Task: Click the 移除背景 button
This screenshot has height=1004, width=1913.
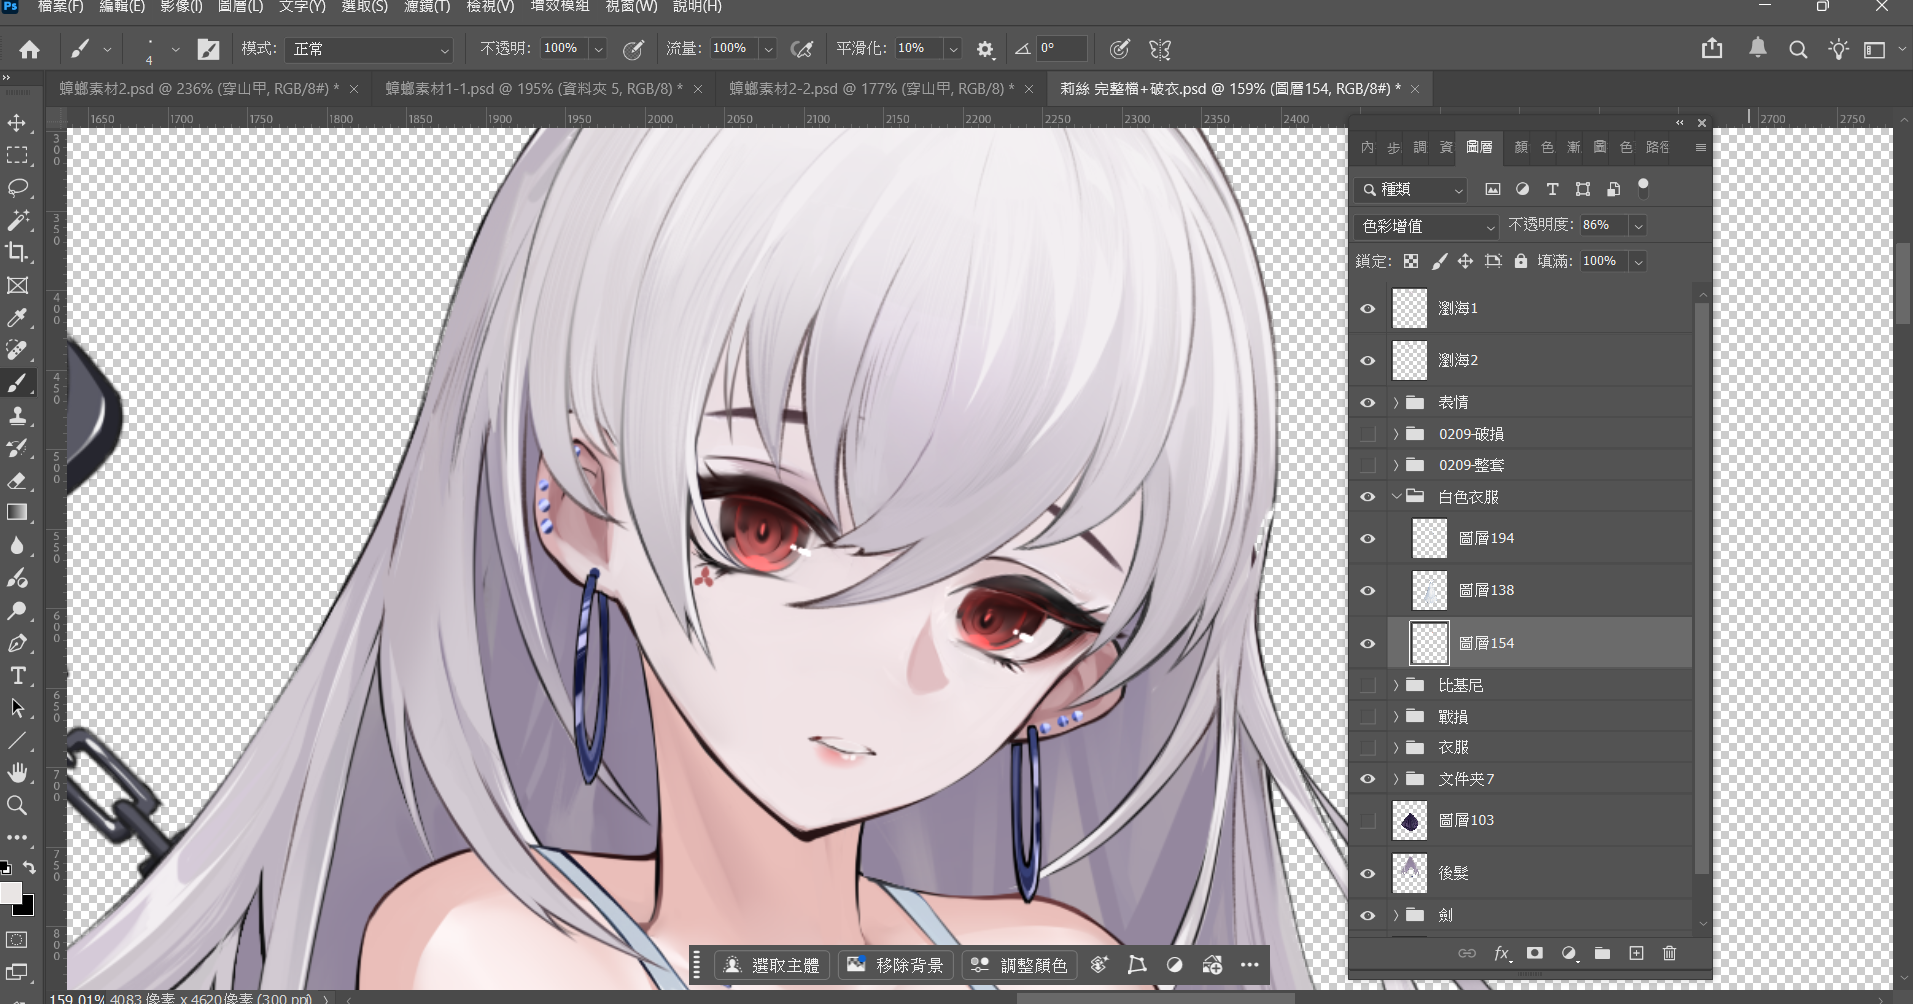Action: (896, 965)
